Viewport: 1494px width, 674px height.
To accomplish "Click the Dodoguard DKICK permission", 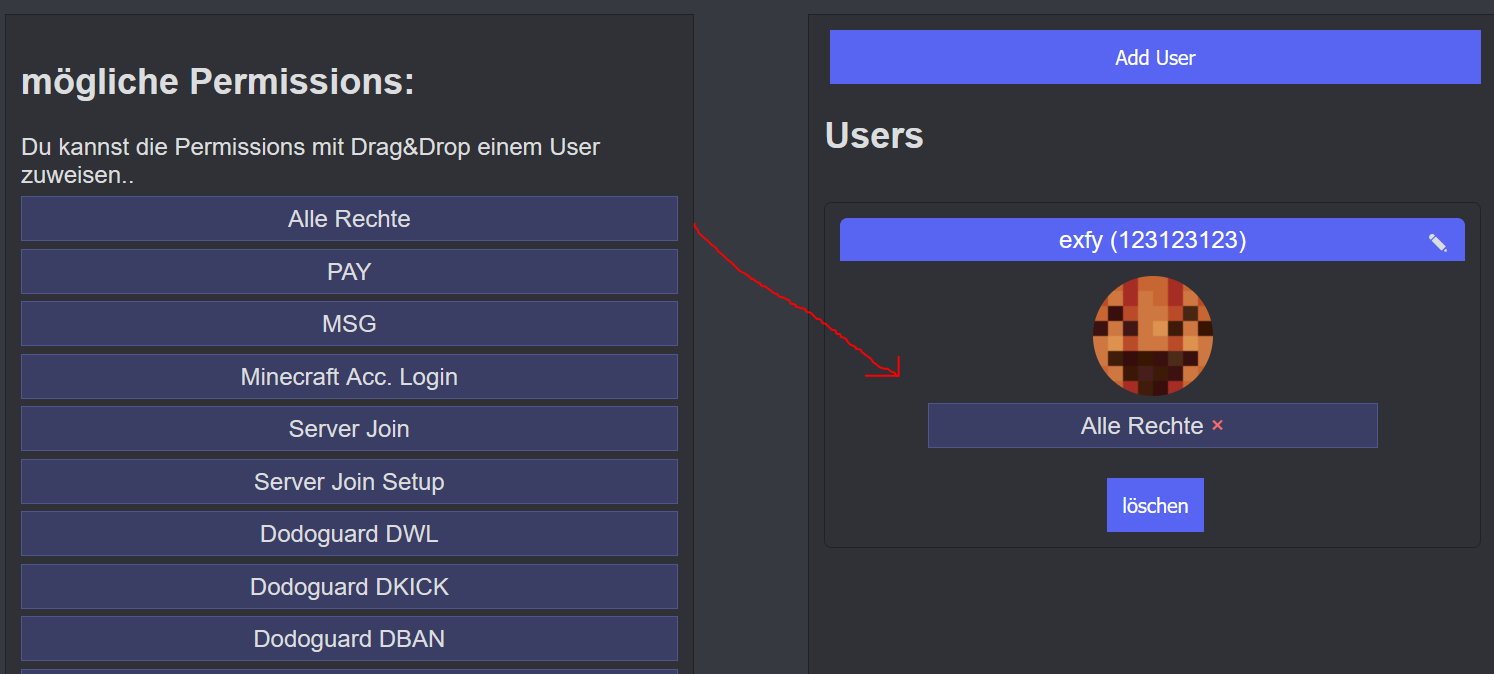I will tap(349, 586).
